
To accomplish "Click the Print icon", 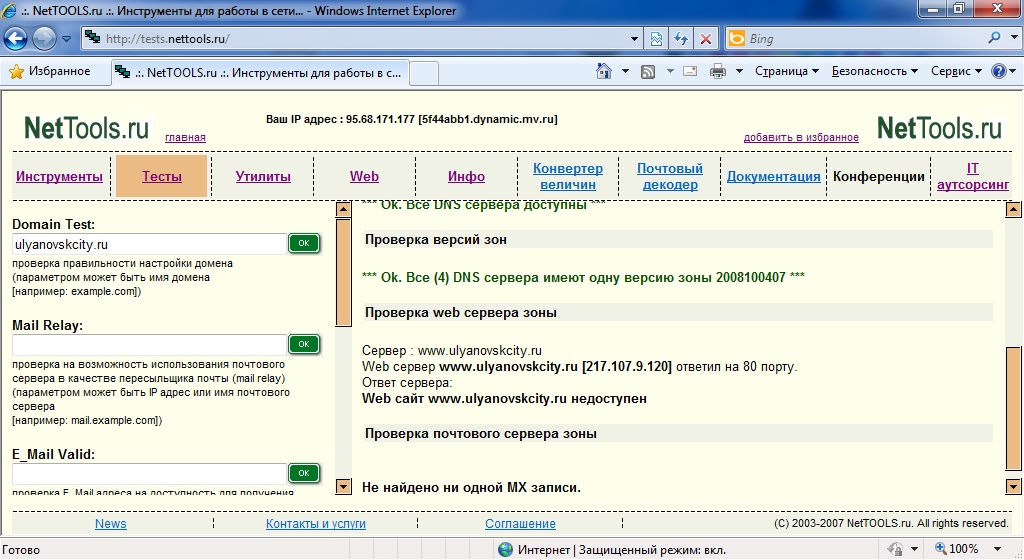I will pyautogui.click(x=718, y=71).
